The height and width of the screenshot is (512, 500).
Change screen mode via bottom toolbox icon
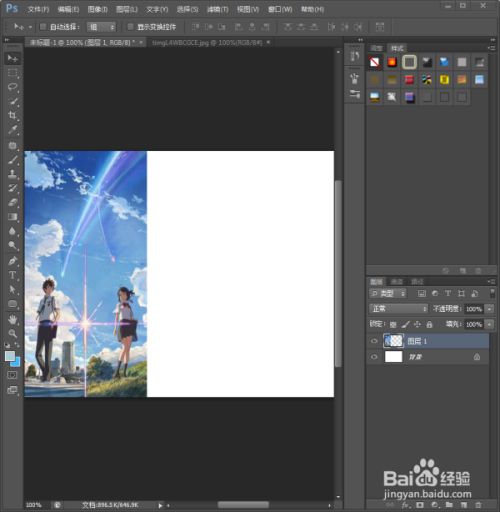pos(12,390)
